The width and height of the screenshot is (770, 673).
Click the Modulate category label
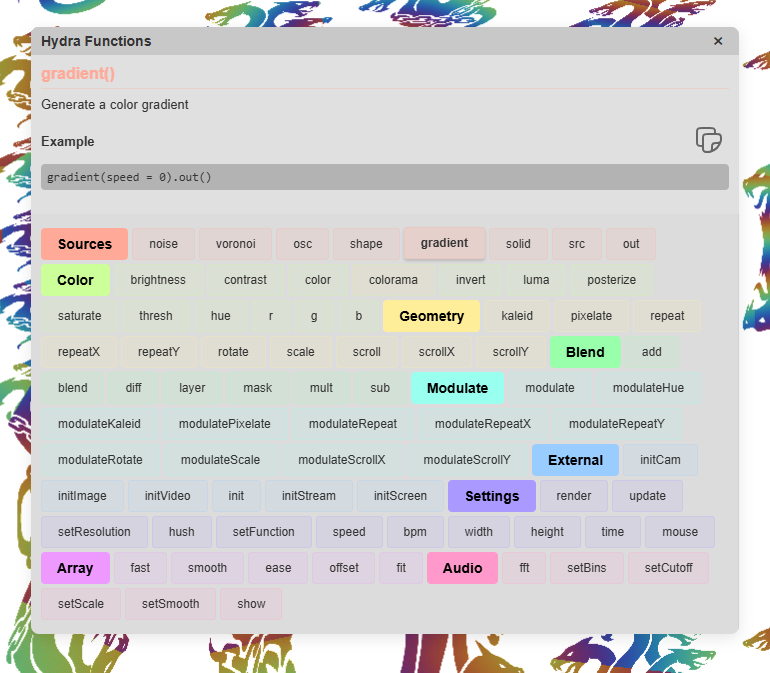pyautogui.click(x=457, y=388)
